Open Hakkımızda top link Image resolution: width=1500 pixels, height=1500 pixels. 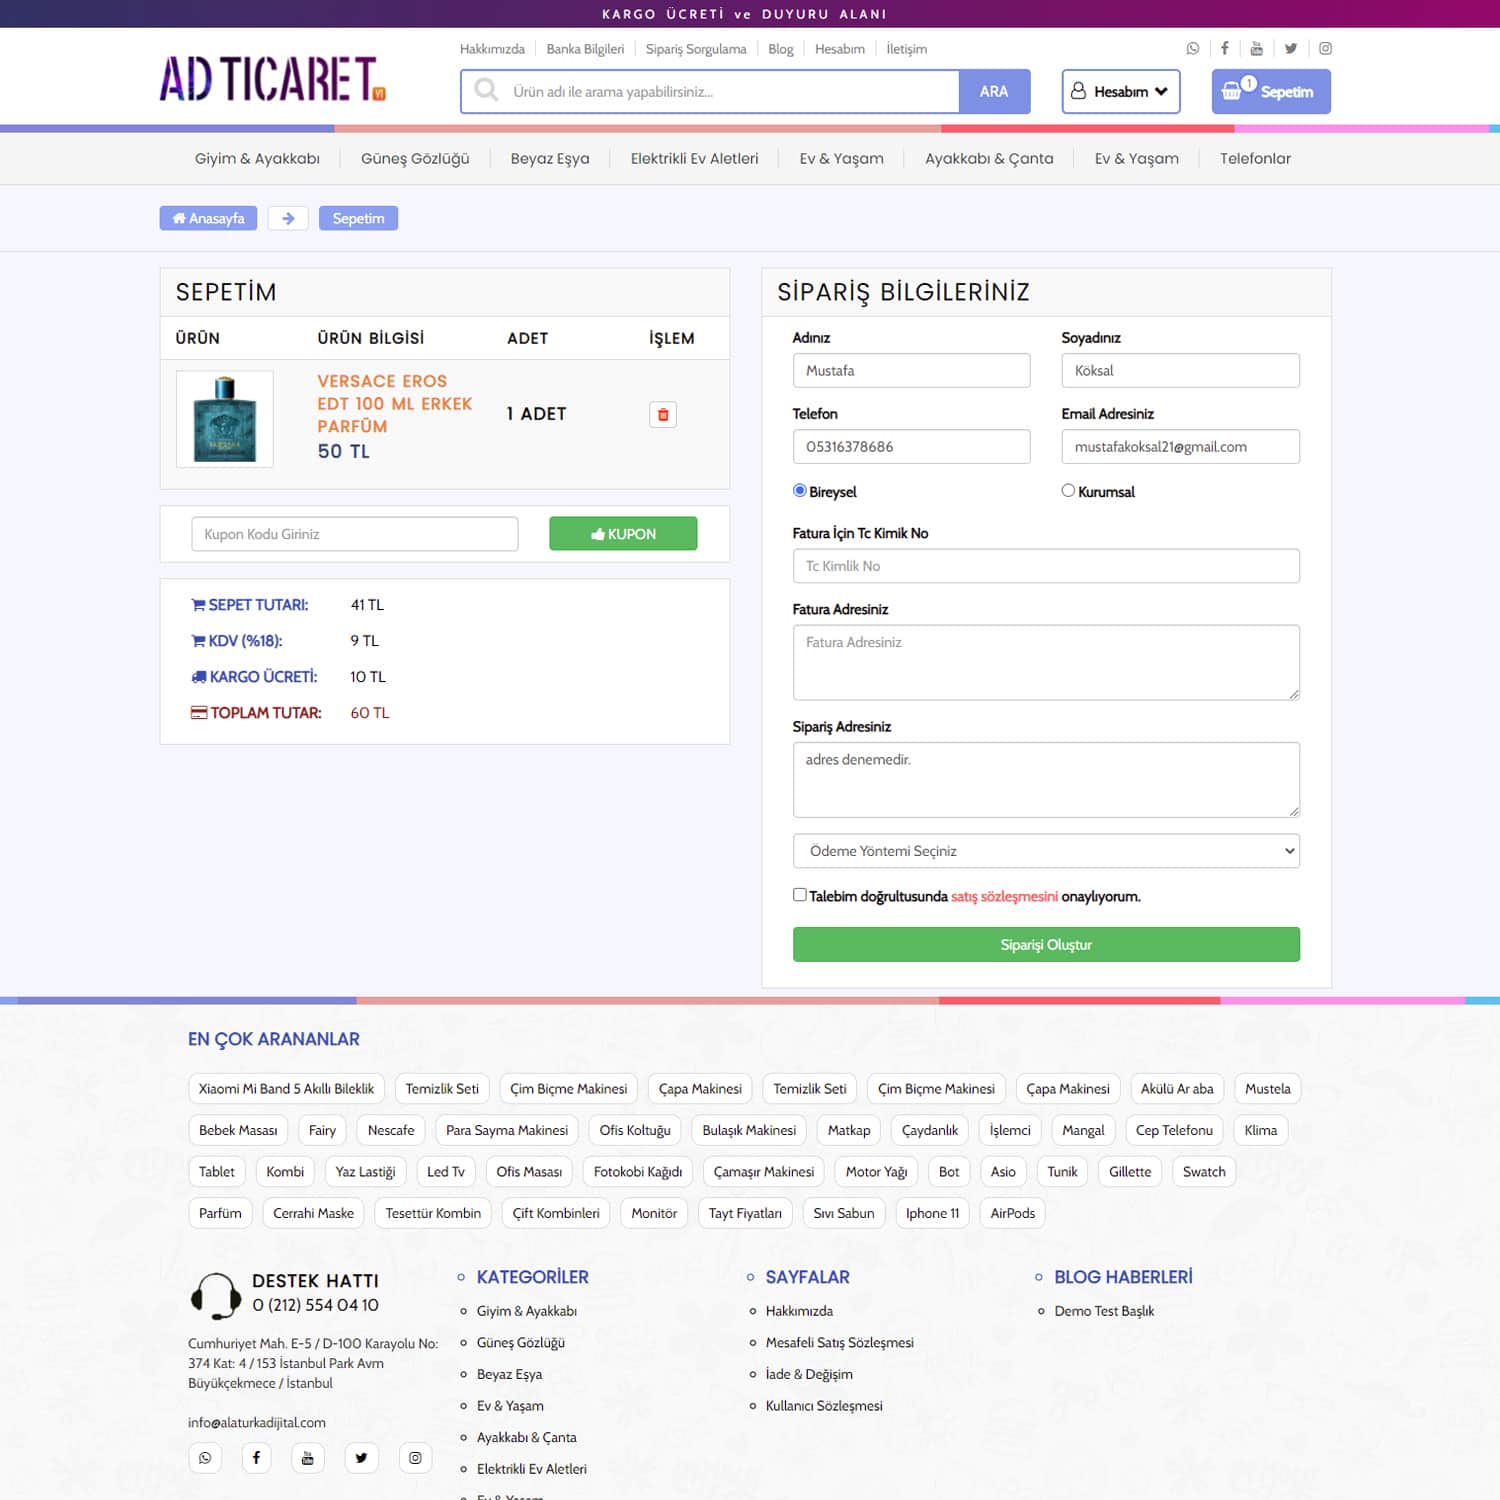492,49
